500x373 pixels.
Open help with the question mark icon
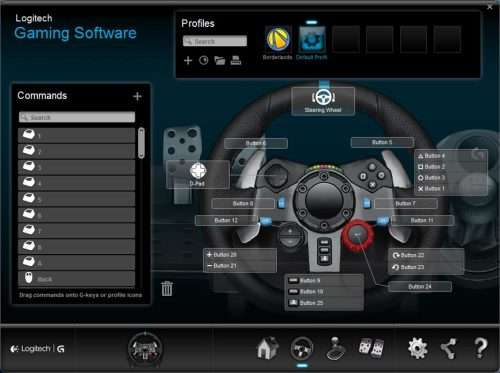click(481, 348)
